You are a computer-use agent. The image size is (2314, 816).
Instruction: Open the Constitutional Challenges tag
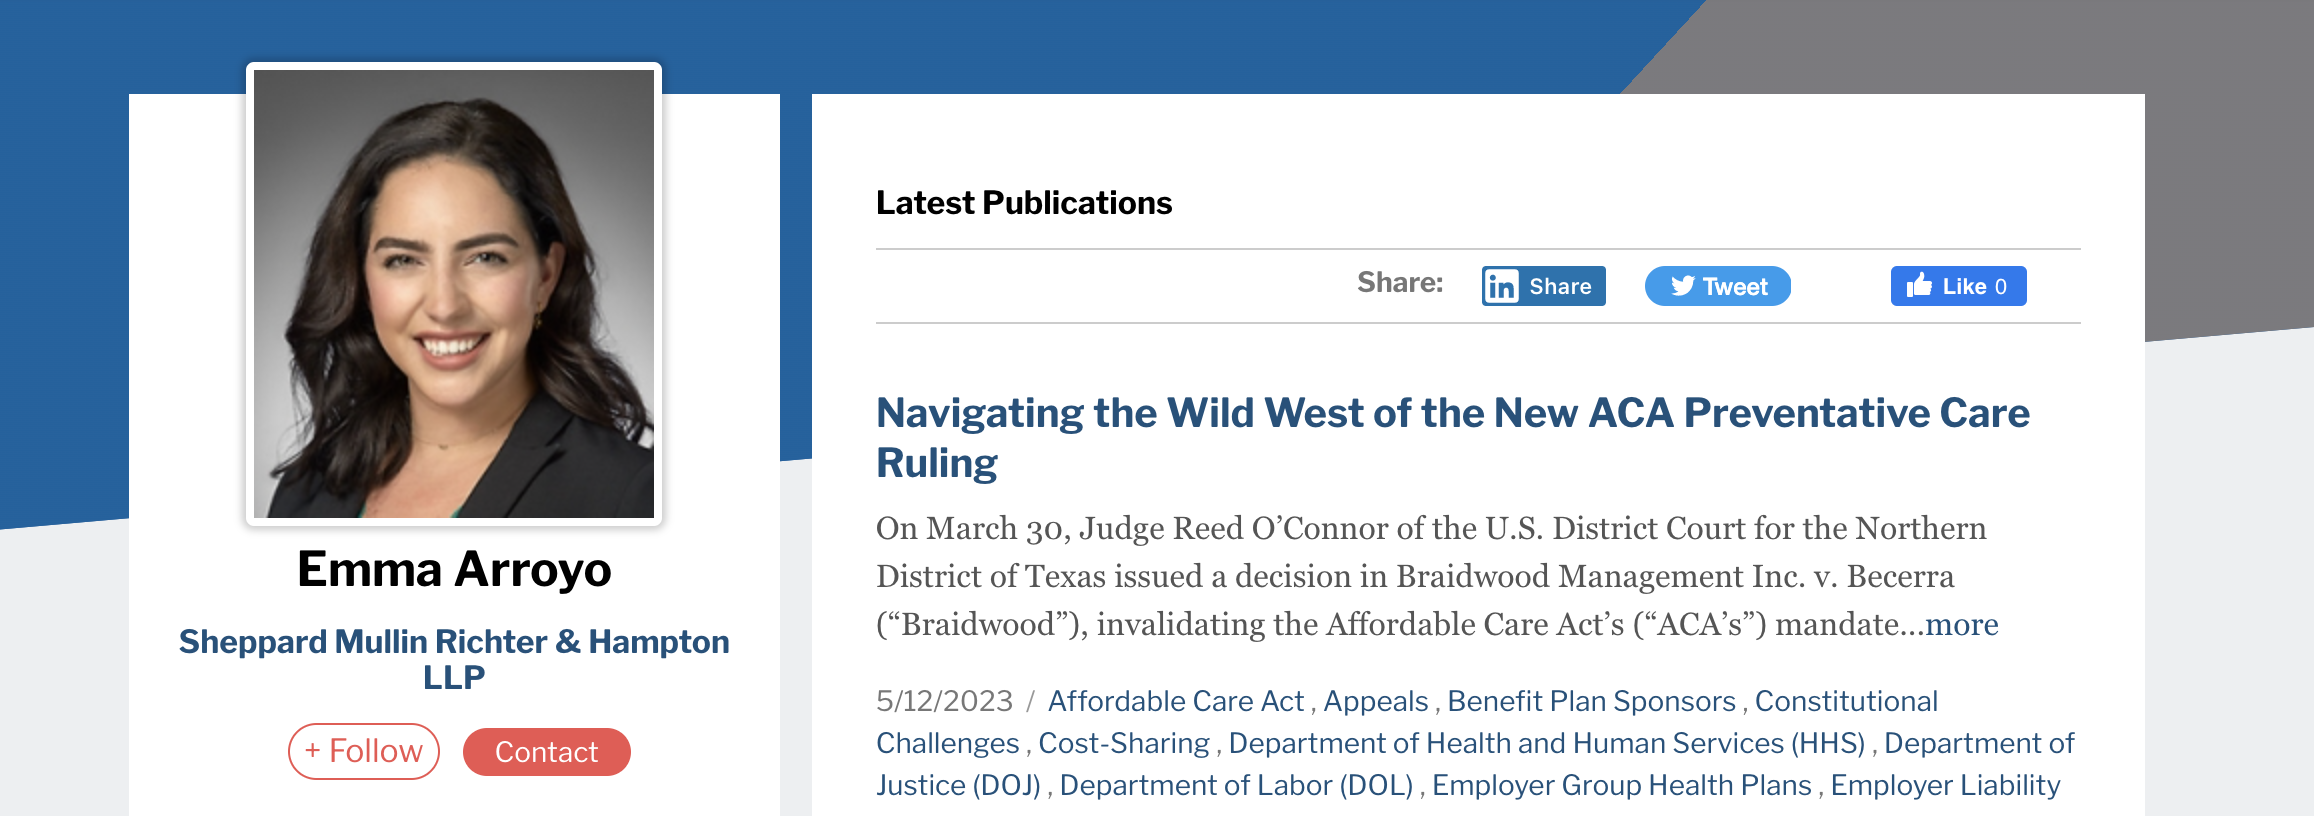tap(1845, 701)
